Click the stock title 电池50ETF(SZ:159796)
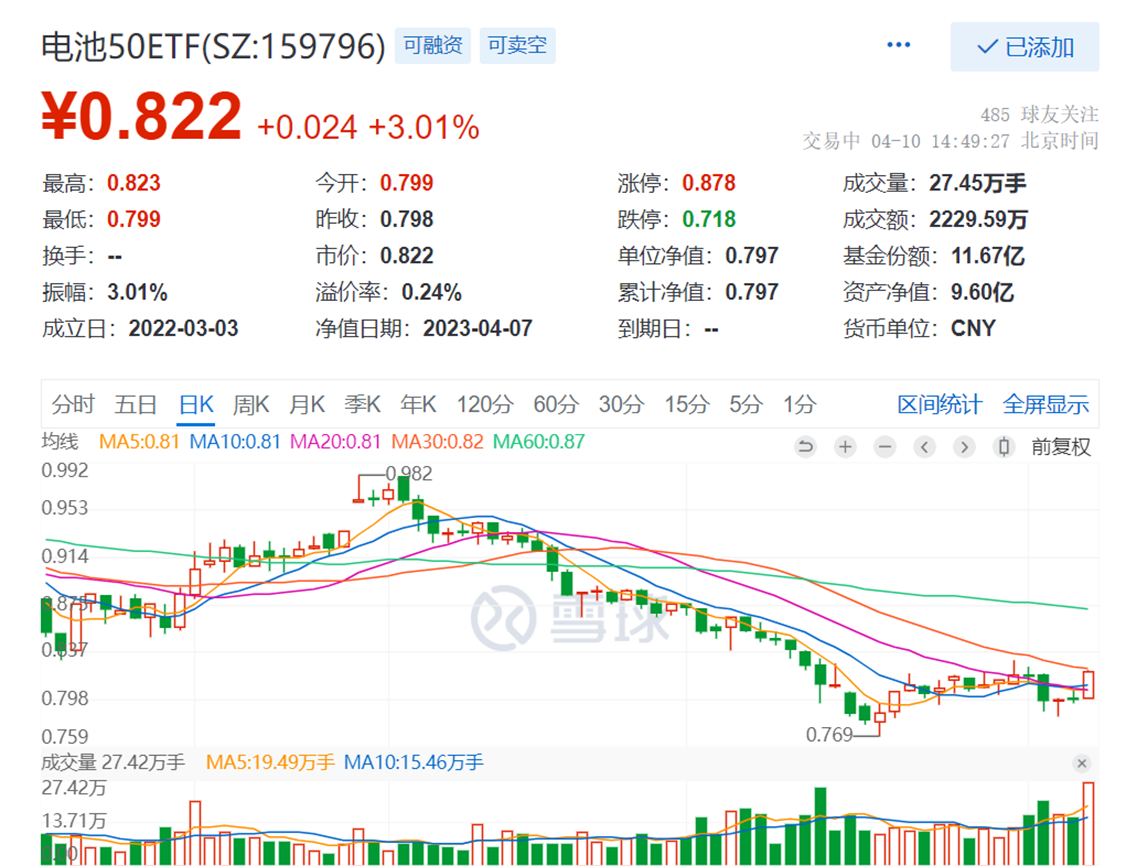 tap(213, 47)
